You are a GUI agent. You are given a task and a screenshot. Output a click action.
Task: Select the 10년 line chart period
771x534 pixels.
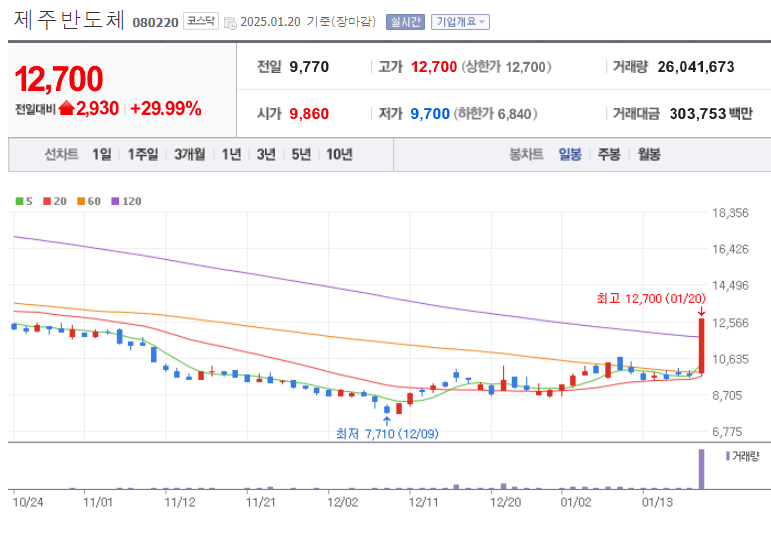click(339, 154)
